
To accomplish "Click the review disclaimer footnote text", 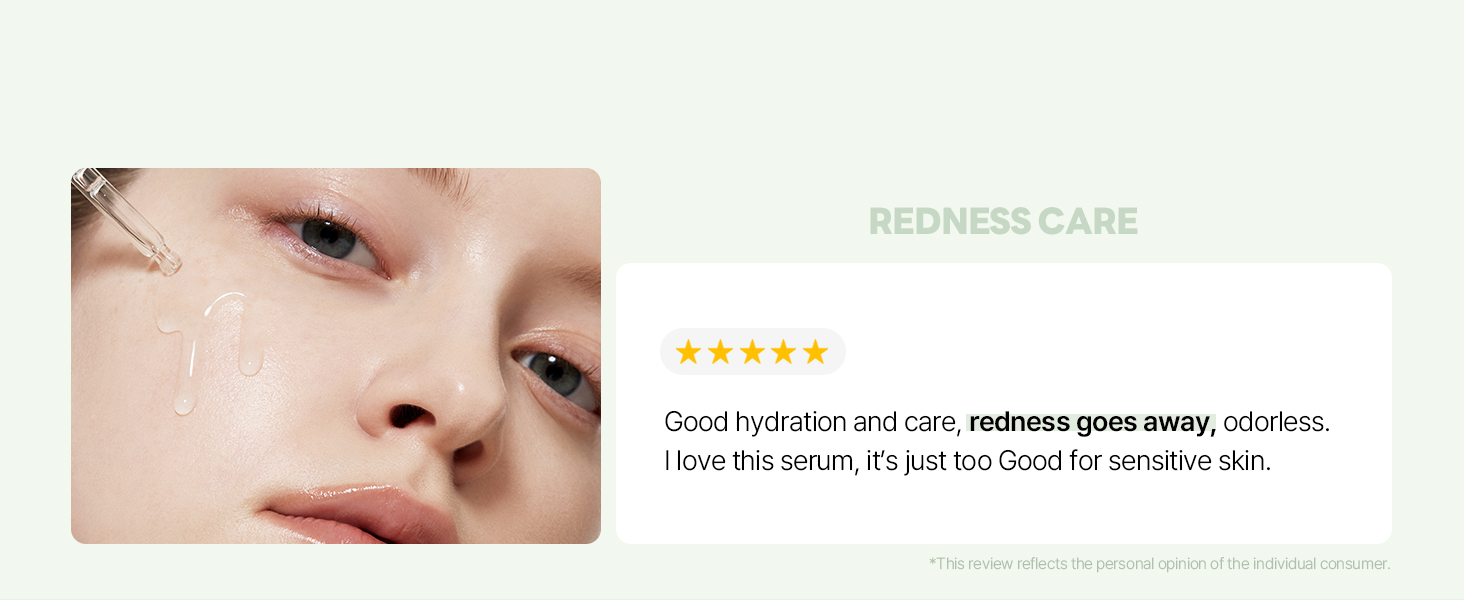I will pos(1160,564).
